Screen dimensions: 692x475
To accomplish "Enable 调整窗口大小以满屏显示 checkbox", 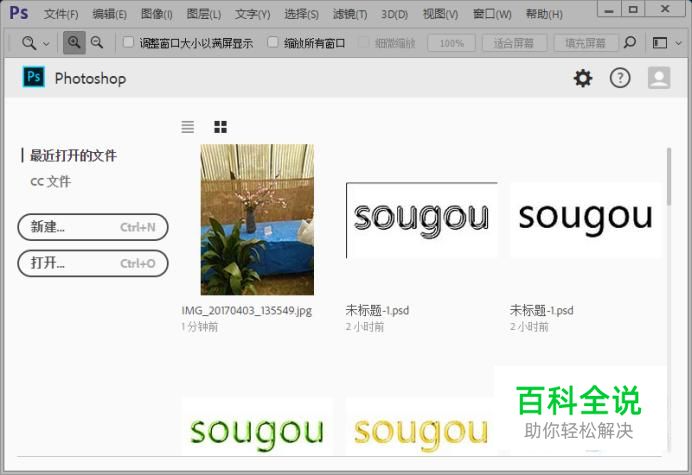I will pyautogui.click(x=128, y=42).
